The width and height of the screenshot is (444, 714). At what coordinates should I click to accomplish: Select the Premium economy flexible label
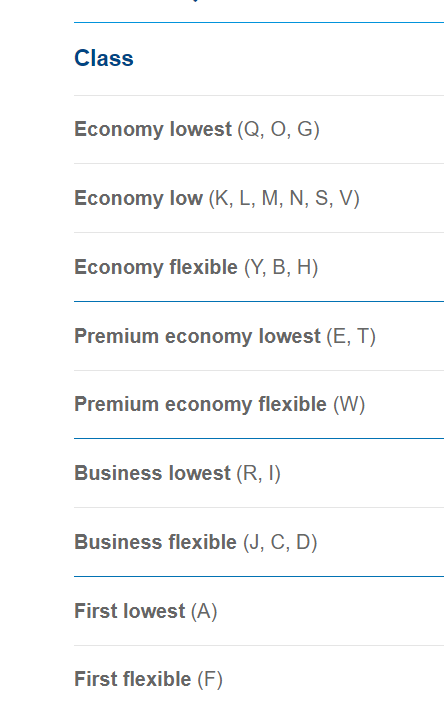(x=200, y=405)
